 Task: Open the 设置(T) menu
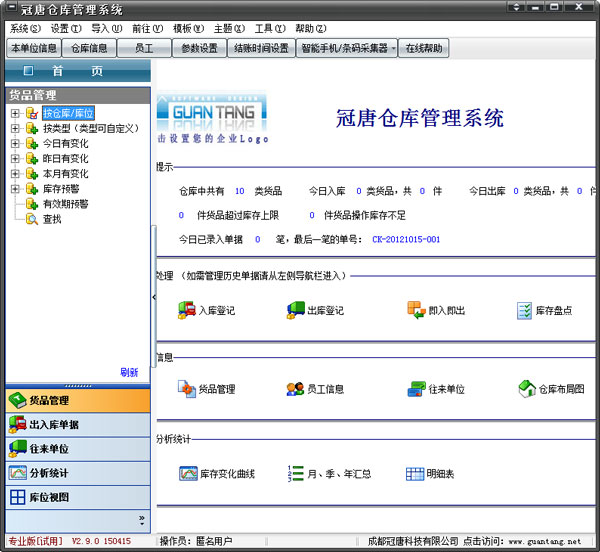66,29
